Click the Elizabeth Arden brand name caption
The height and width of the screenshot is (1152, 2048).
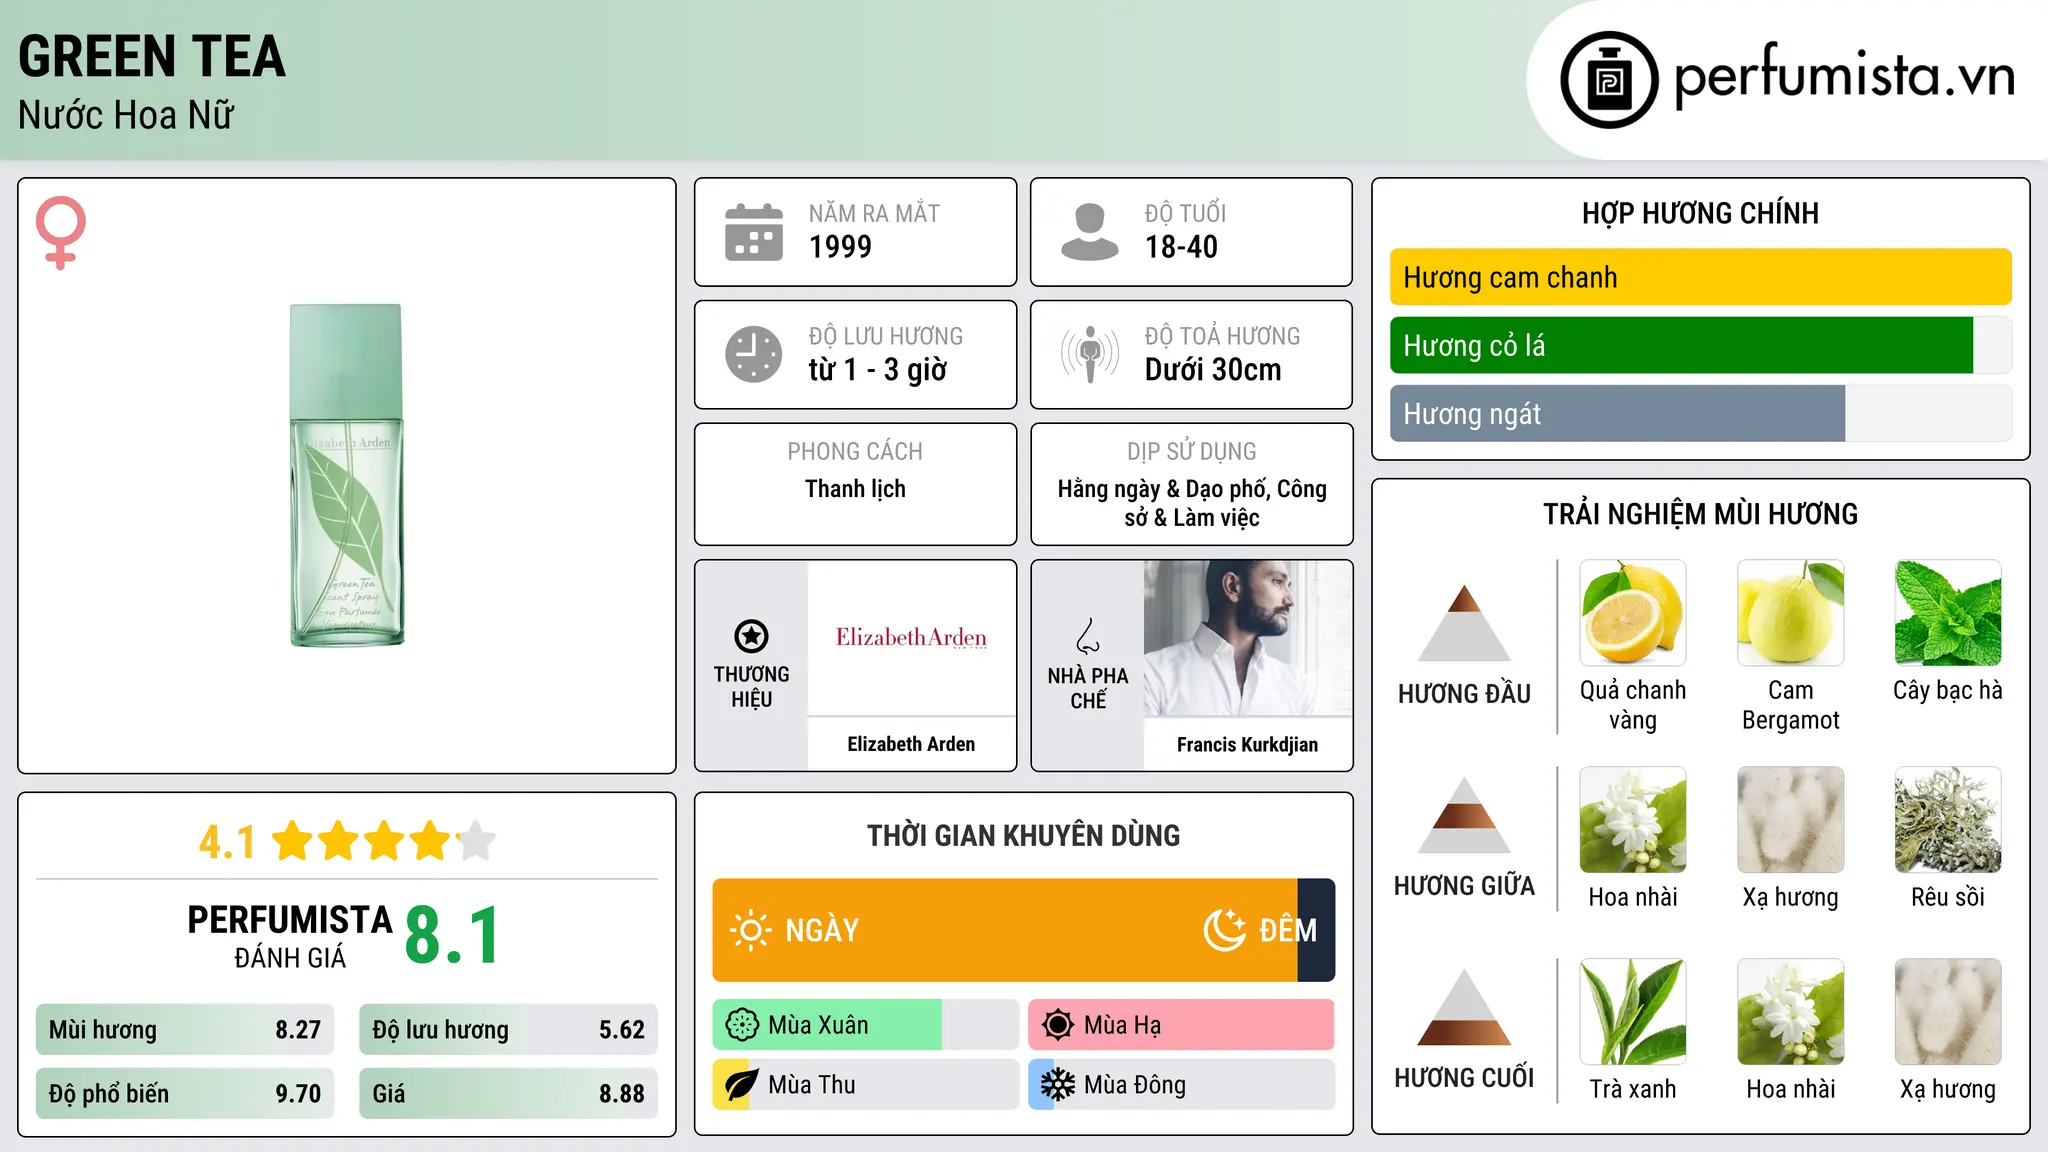(x=911, y=744)
